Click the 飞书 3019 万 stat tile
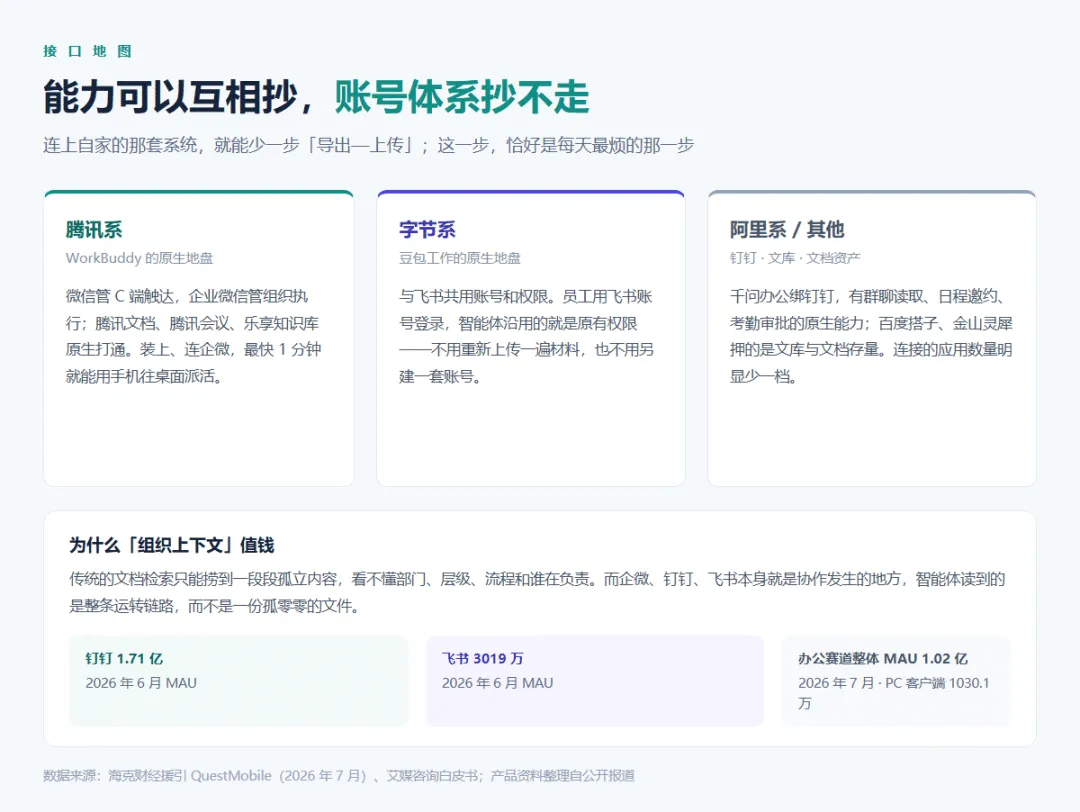1080x812 pixels. (594, 680)
